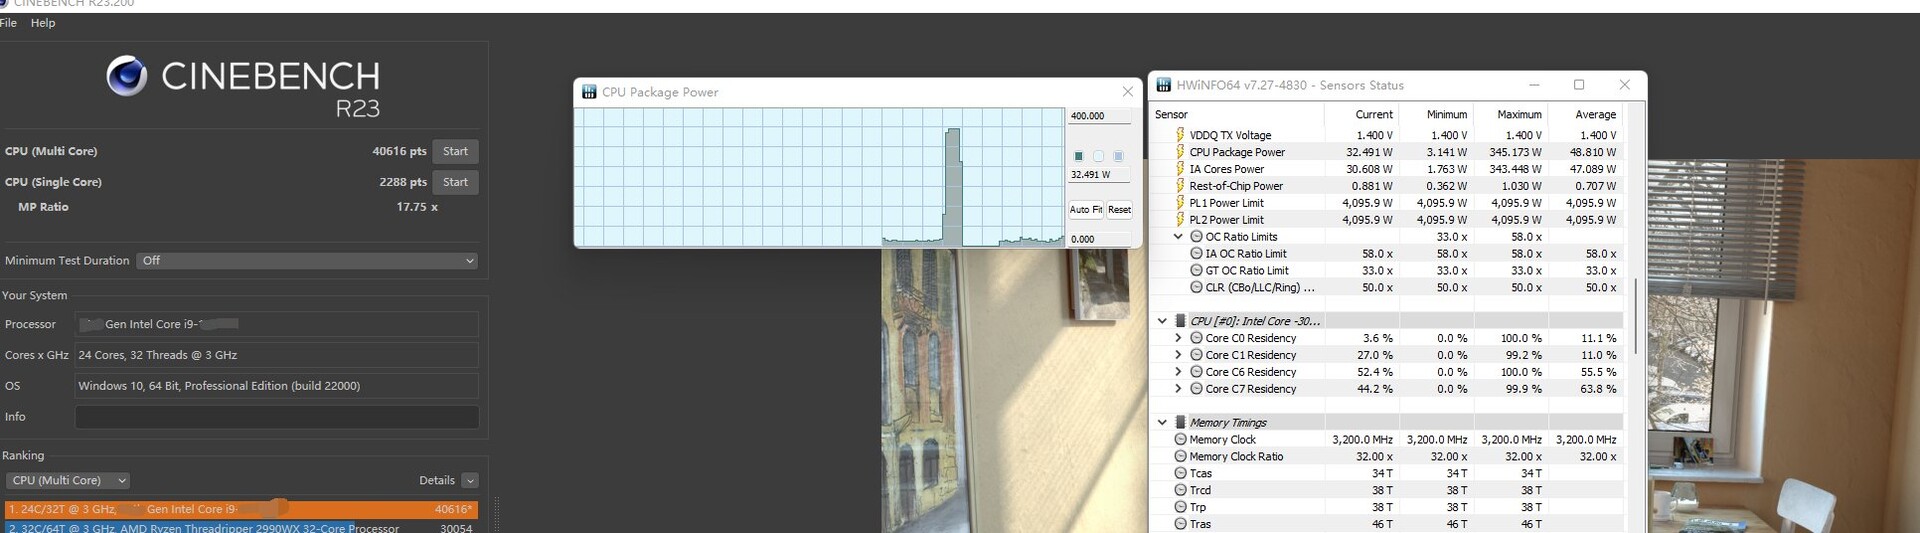Open the ranking CPU (Multi Core) dropdown

[67, 481]
